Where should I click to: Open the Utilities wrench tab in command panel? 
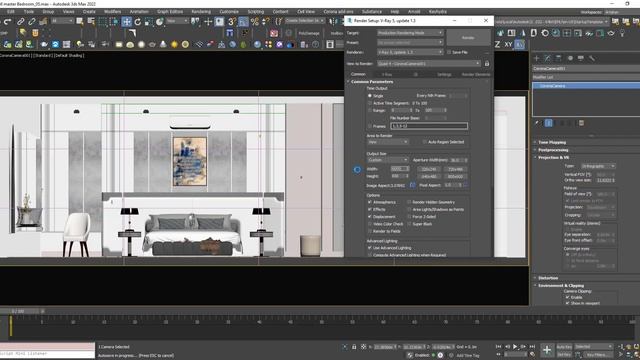tap(591, 58)
